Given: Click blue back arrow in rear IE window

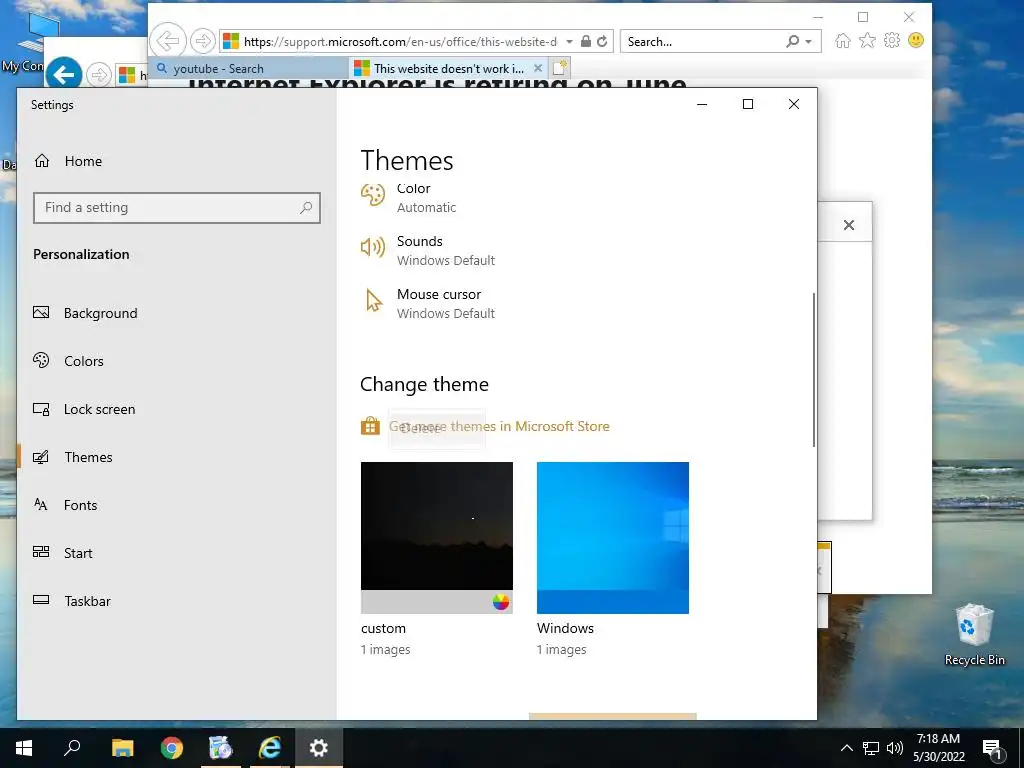Looking at the screenshot, I should point(63,75).
